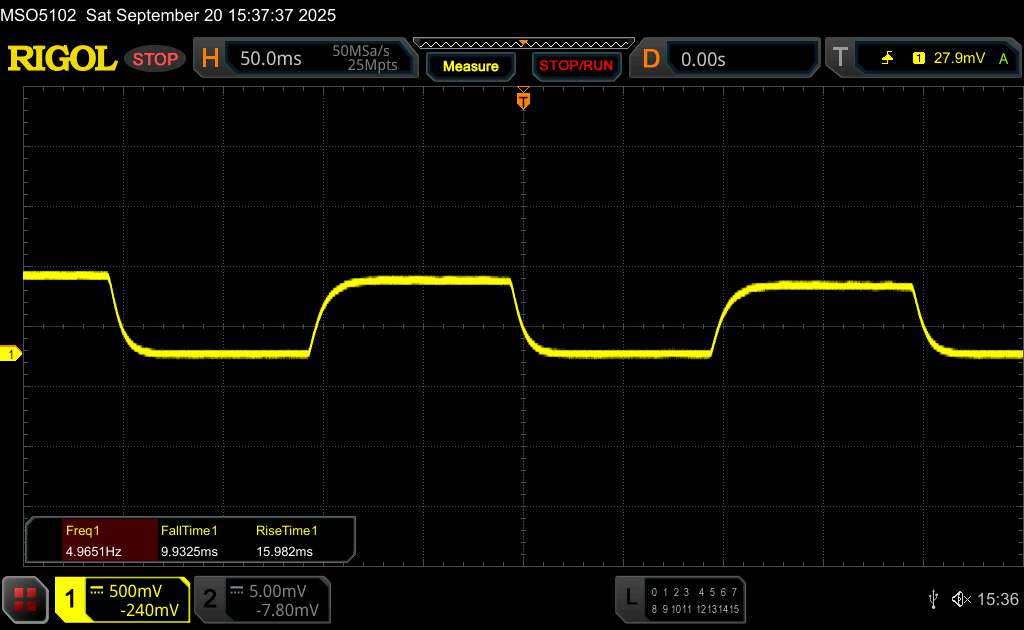This screenshot has height=630, width=1024.
Task: Open the 0.00s horizontal delay setting
Action: click(703, 59)
